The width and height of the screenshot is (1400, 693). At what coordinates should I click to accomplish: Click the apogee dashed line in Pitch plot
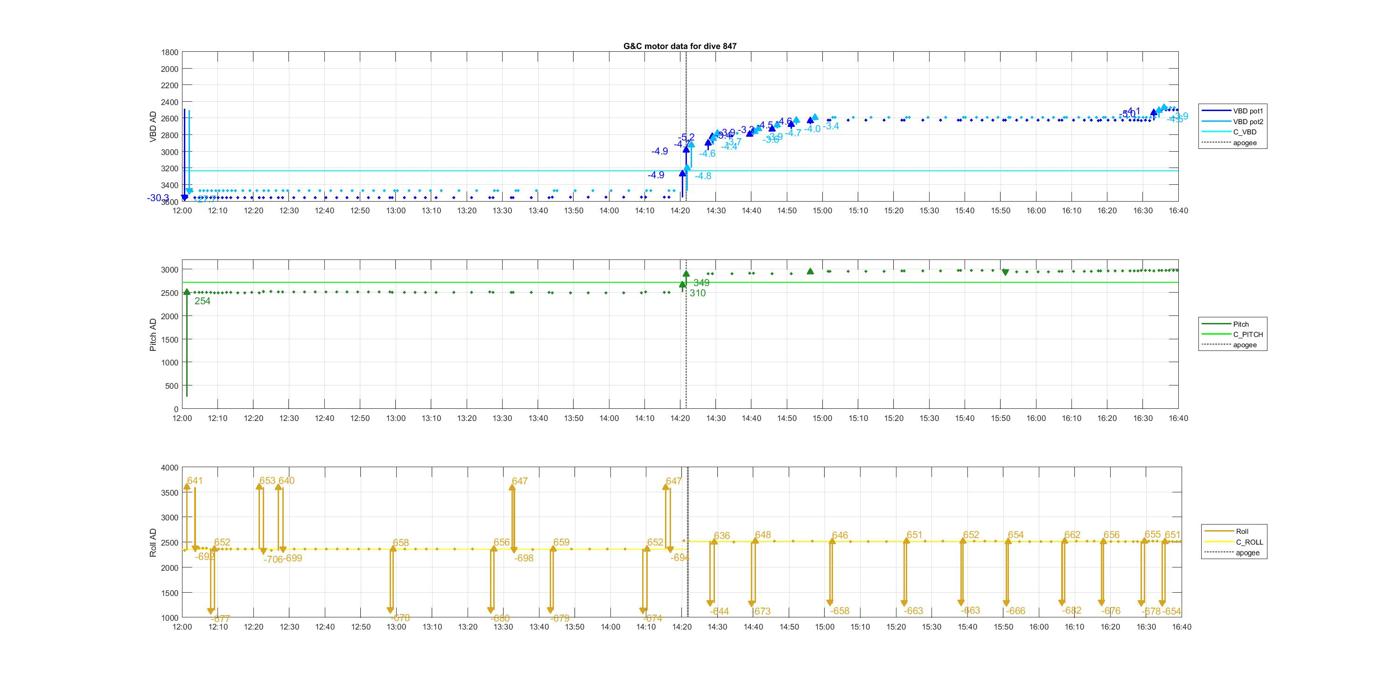pos(686,335)
